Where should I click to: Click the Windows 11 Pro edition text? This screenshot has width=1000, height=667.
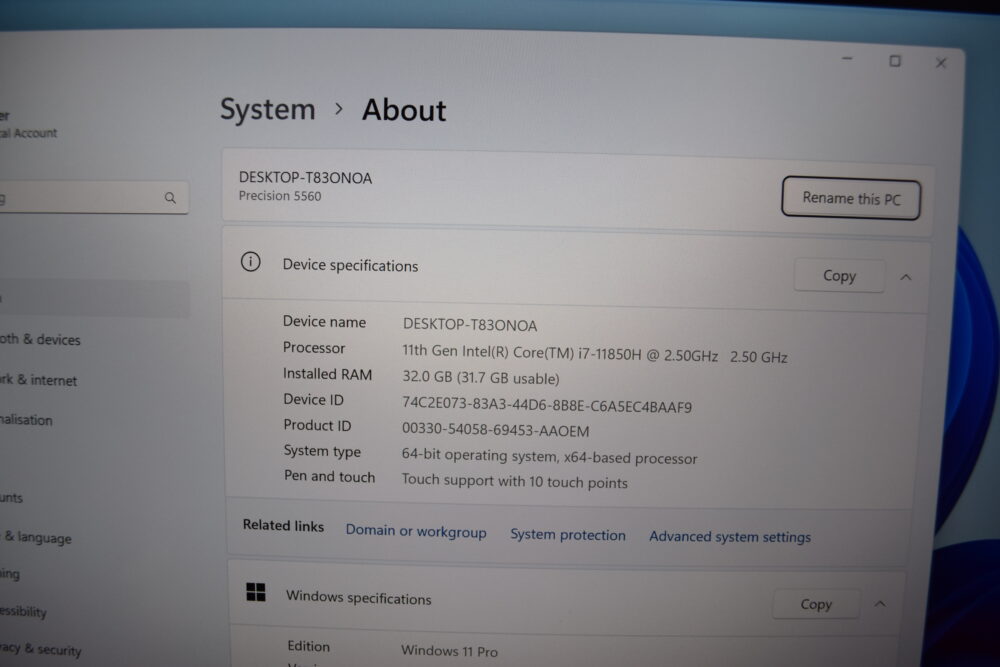(x=449, y=651)
